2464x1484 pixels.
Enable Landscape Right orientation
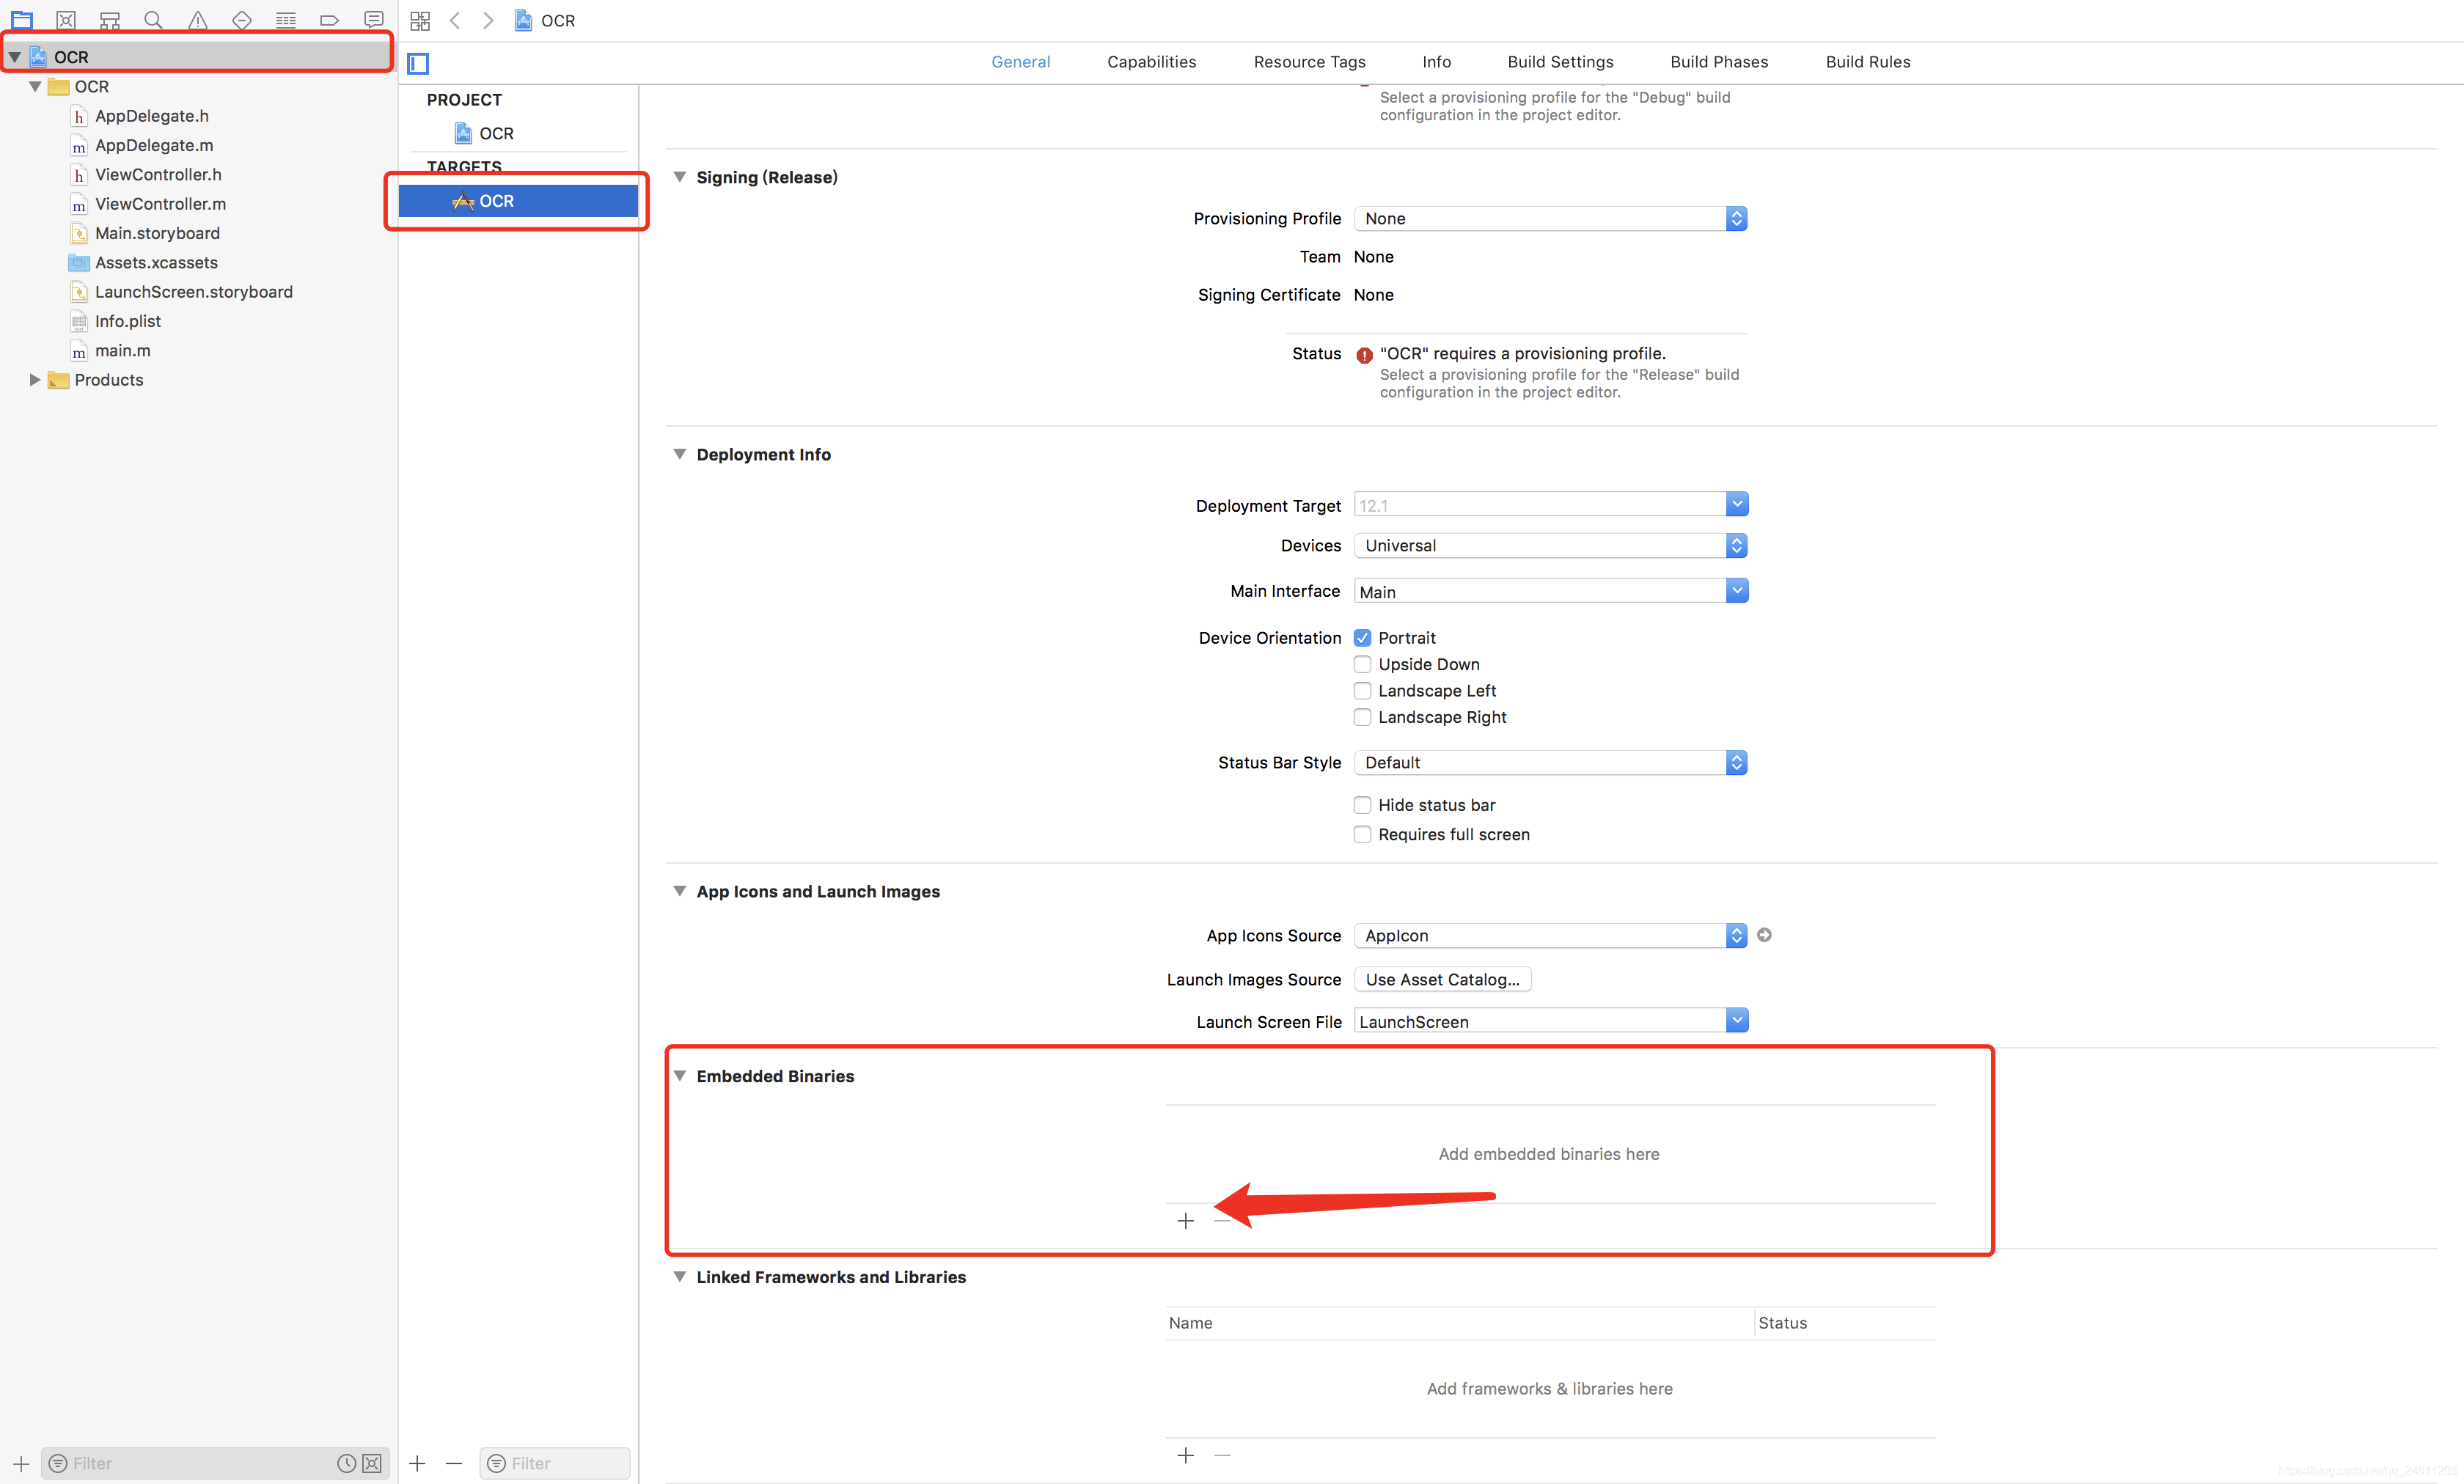click(x=1362, y=717)
